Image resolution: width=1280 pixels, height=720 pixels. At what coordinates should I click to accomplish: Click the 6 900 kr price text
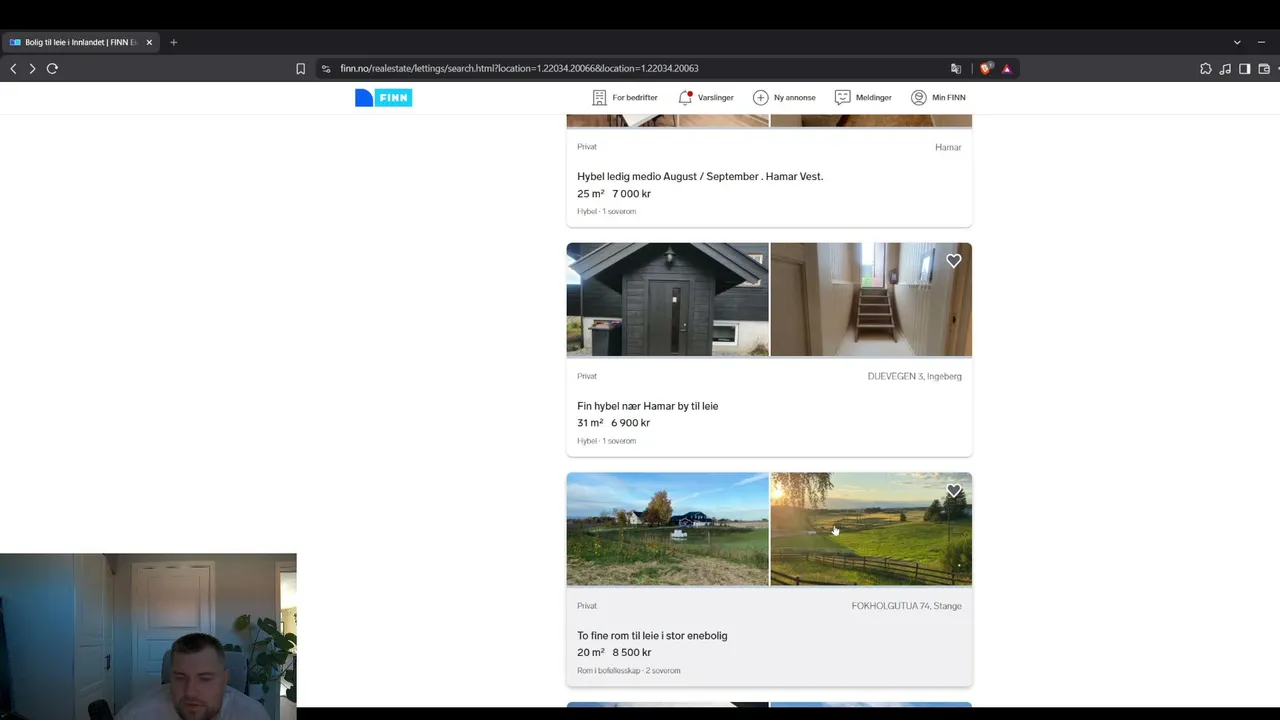(x=631, y=423)
